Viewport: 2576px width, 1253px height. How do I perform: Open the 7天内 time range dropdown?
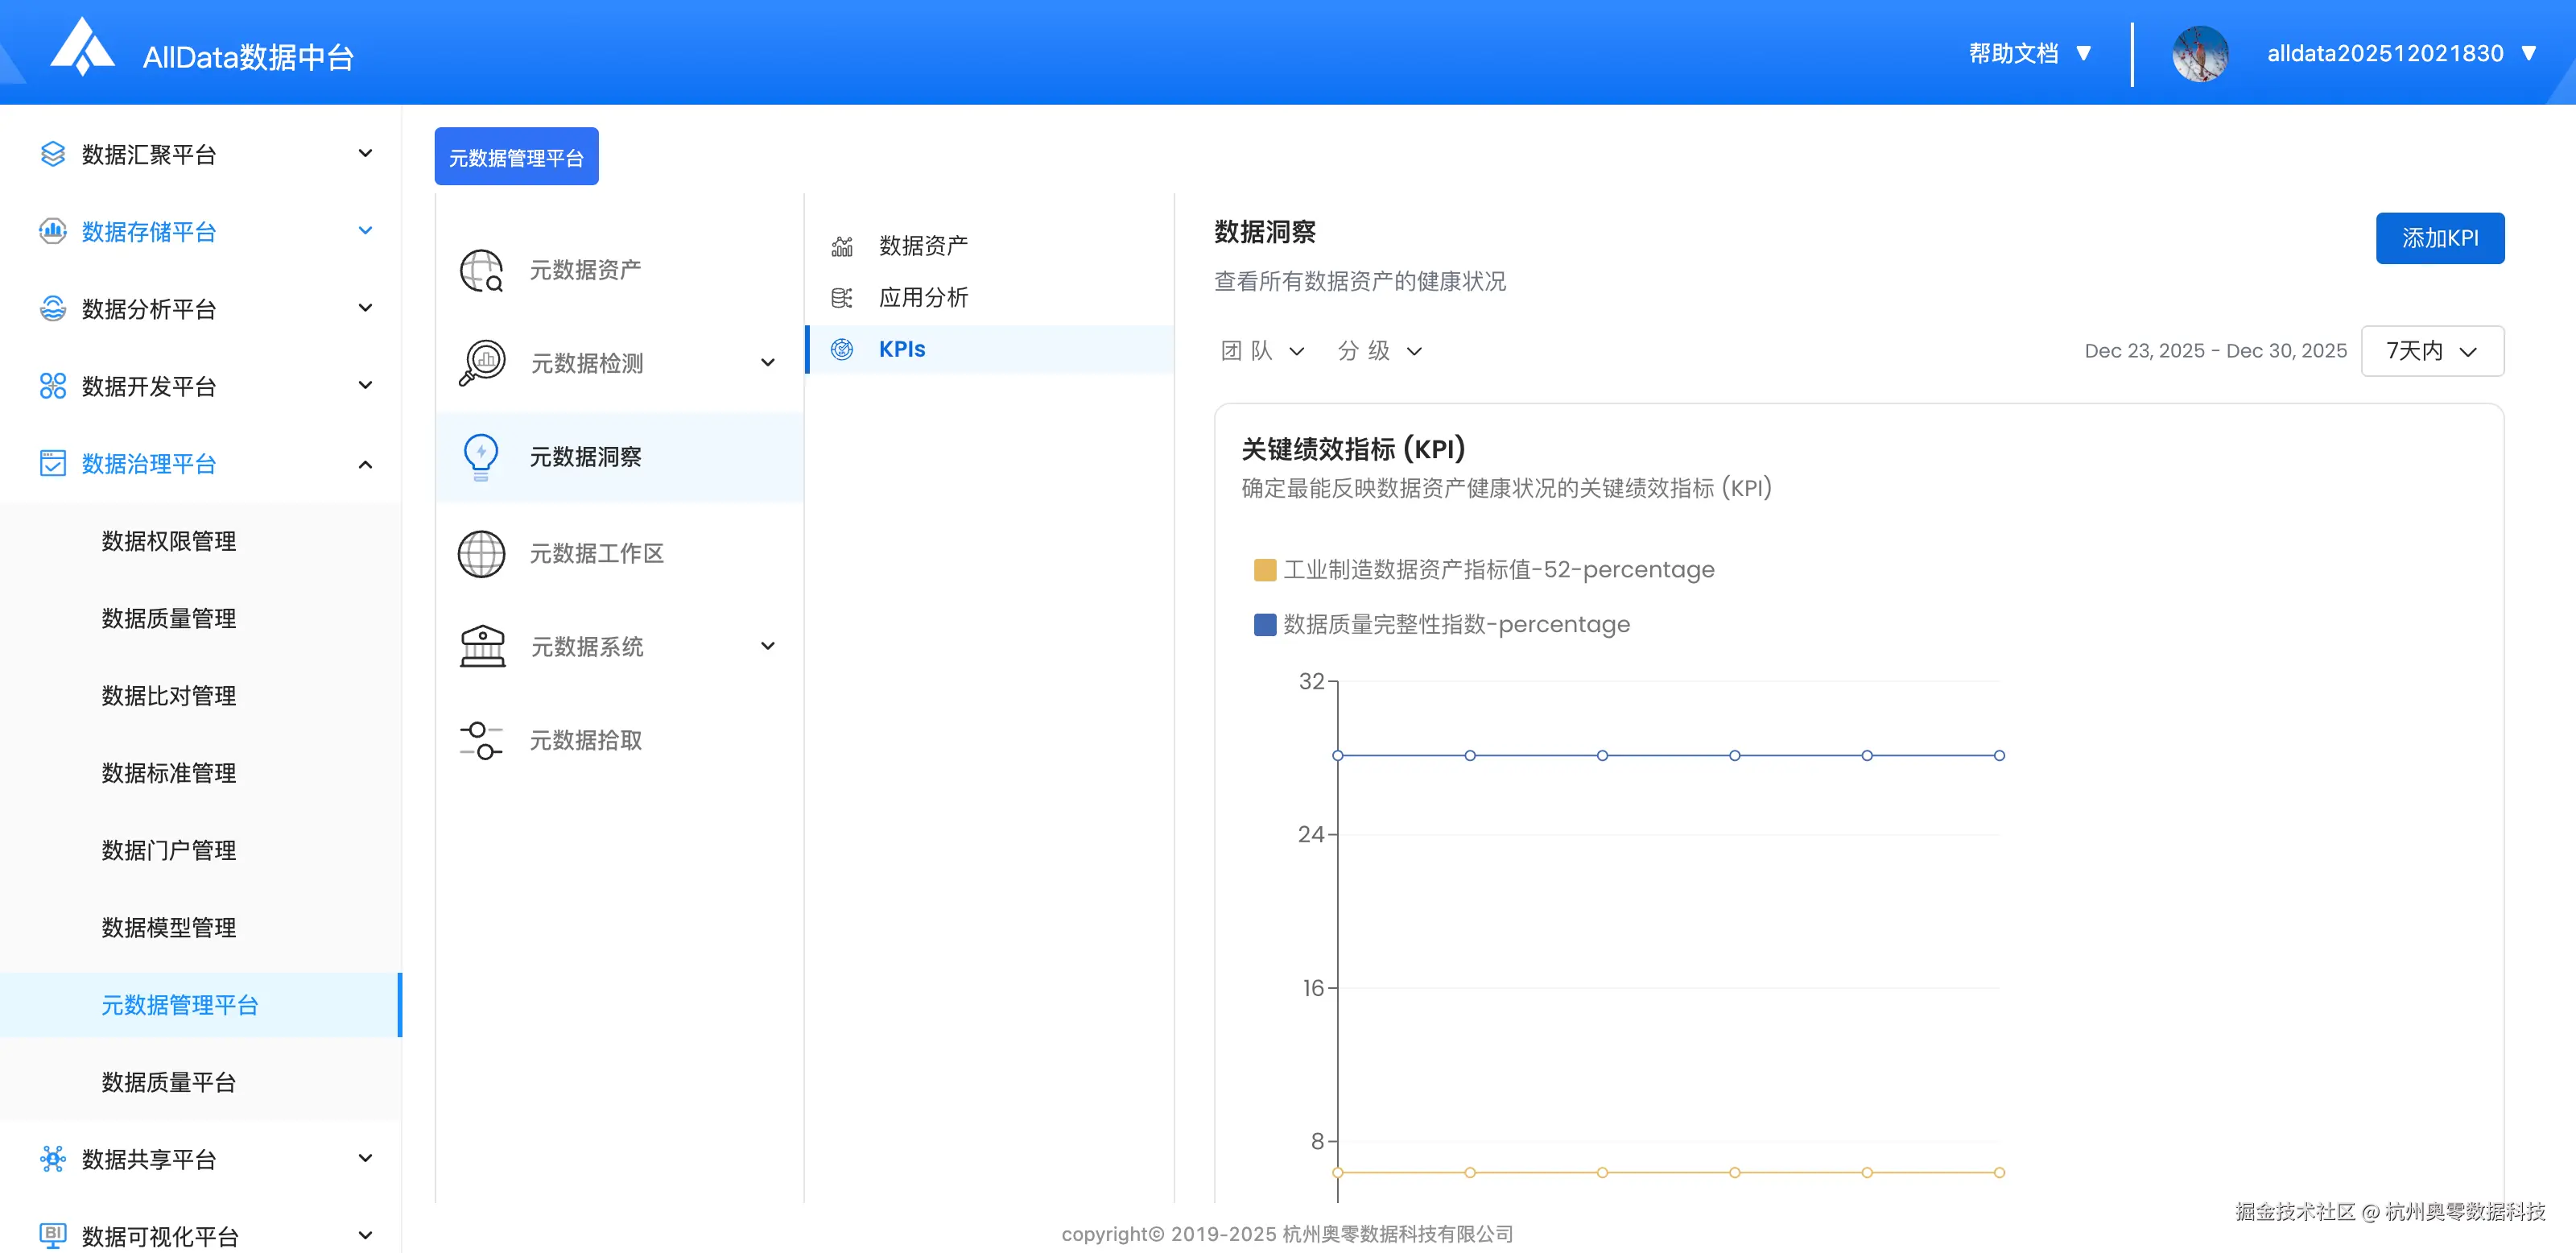tap(2432, 351)
